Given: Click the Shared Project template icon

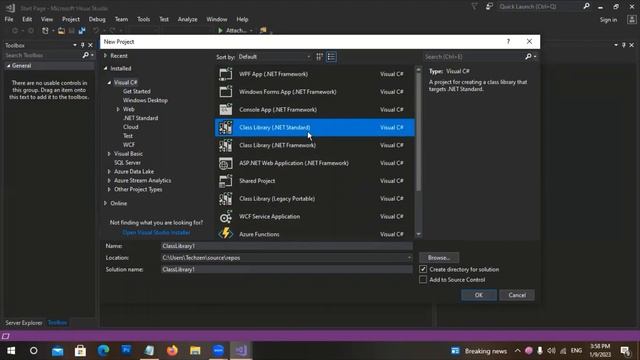Looking at the screenshot, I should [225, 181].
